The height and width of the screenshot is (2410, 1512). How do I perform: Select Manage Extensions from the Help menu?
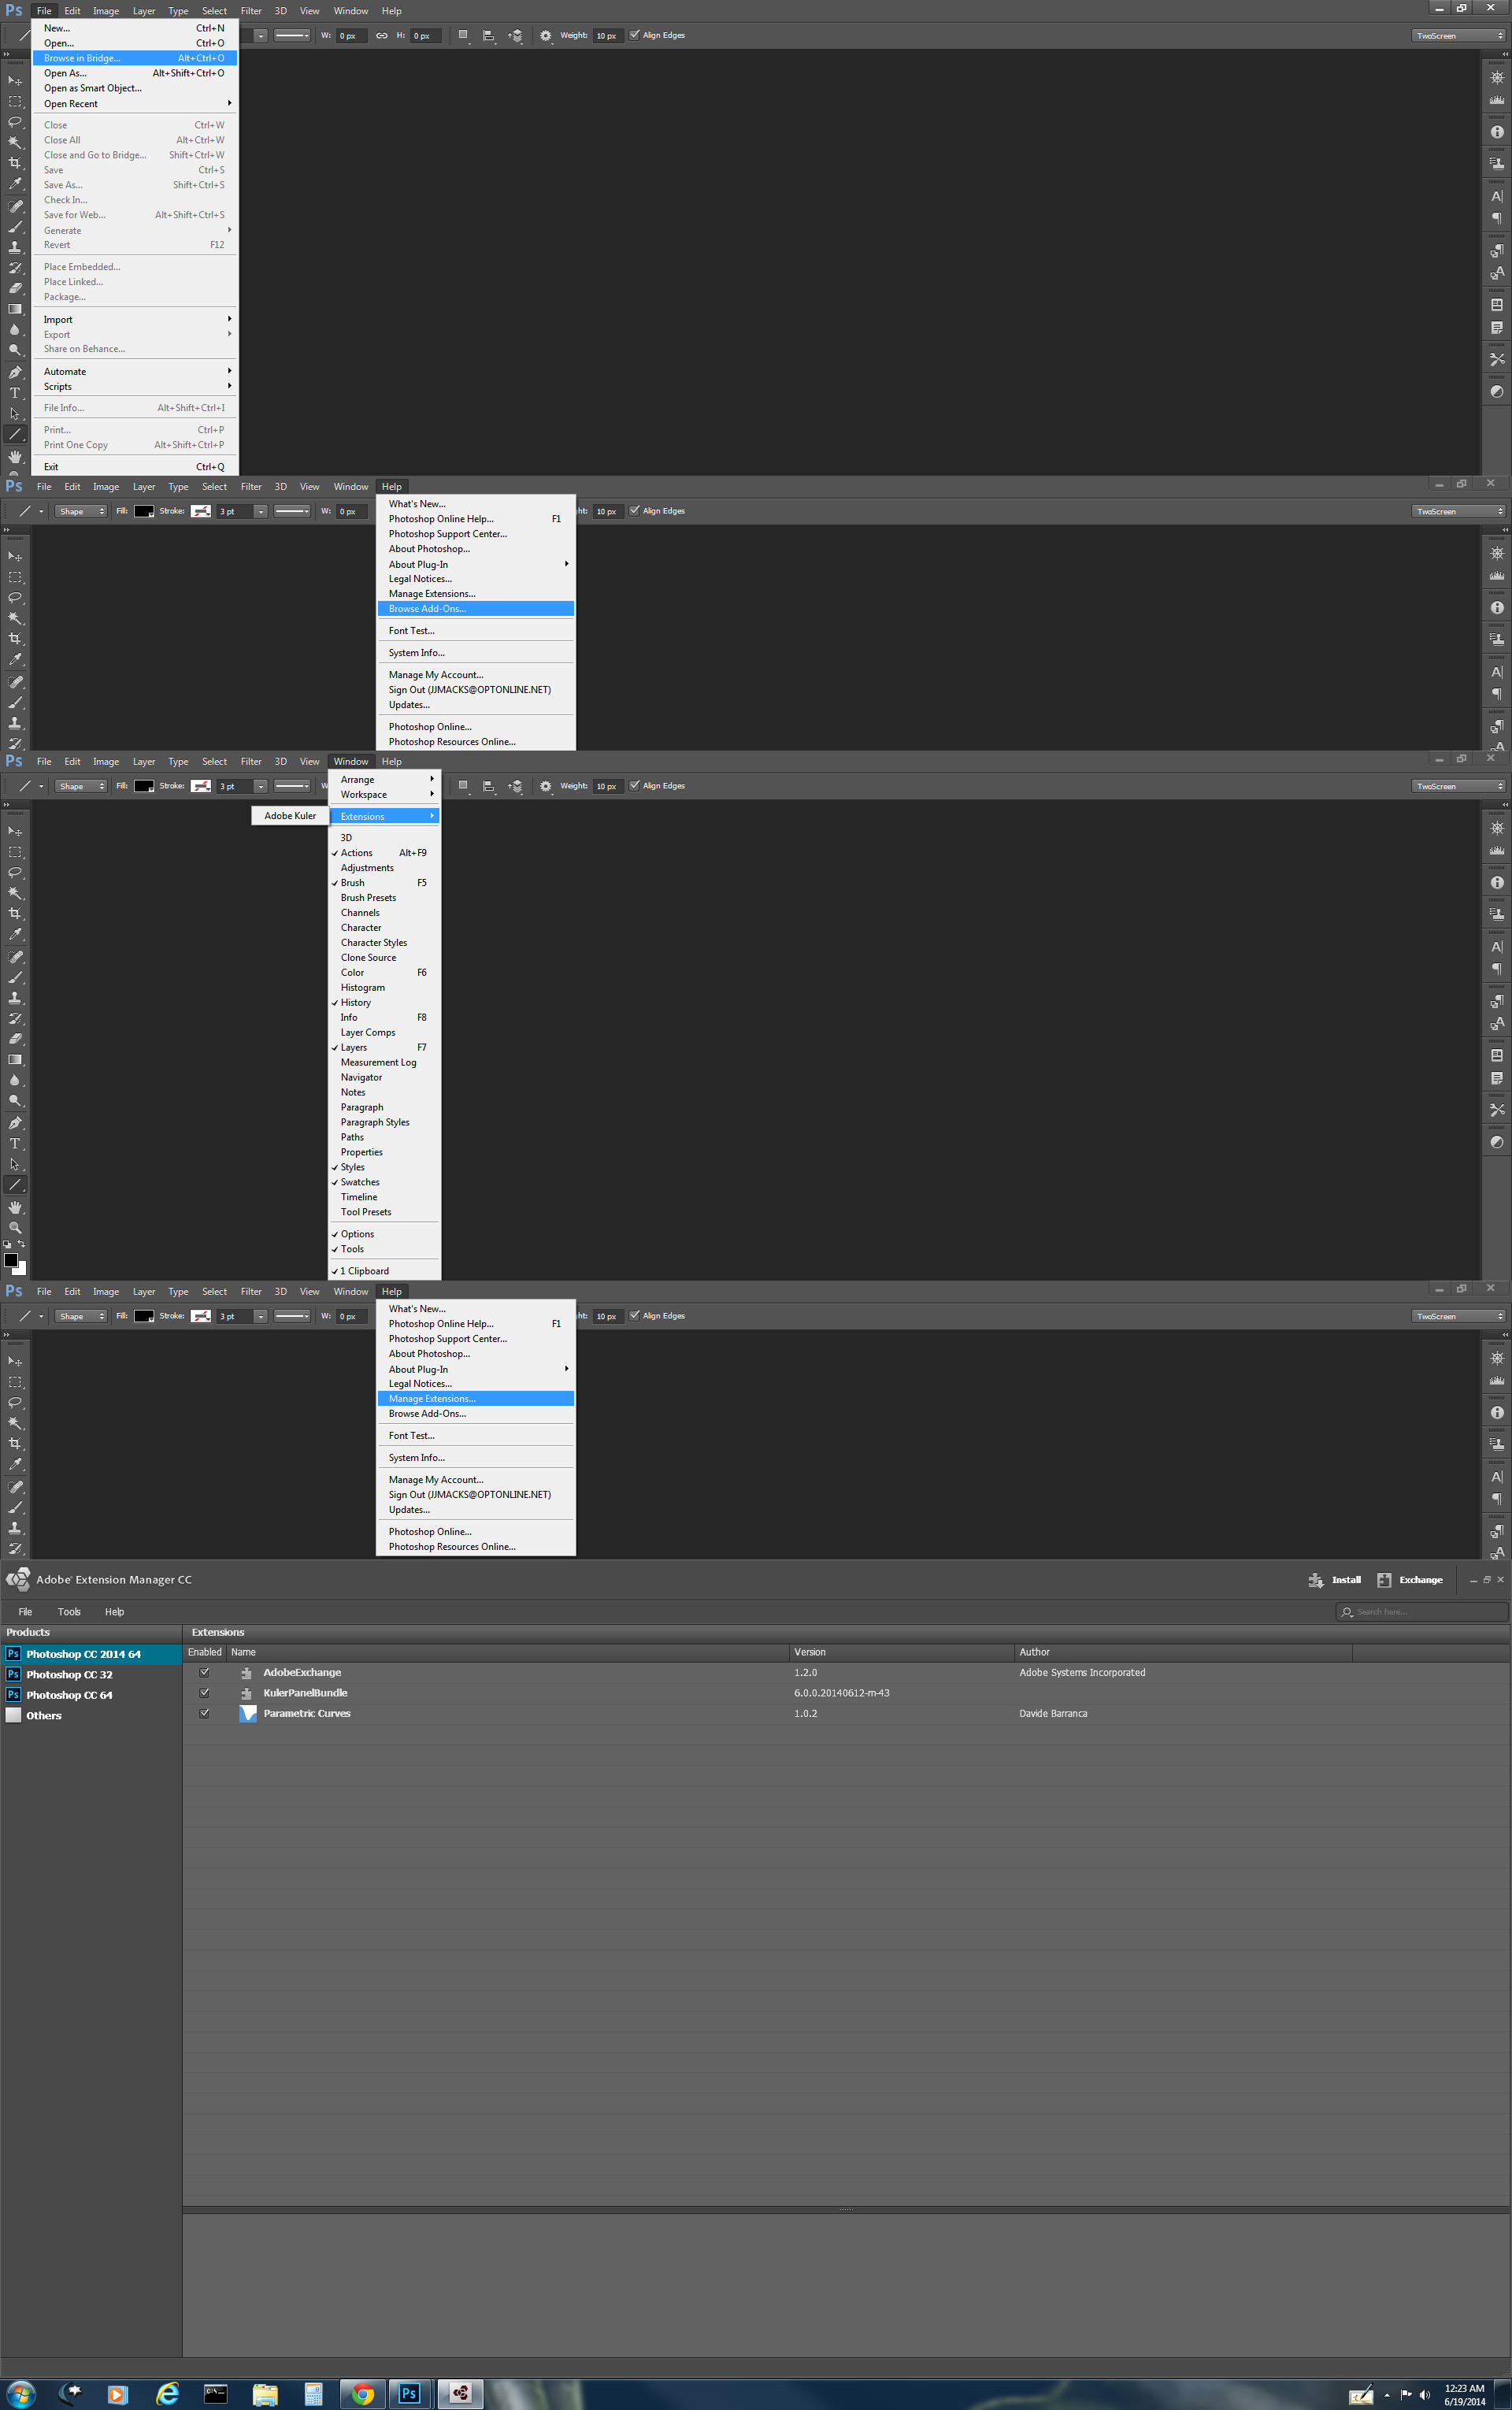pos(431,1398)
